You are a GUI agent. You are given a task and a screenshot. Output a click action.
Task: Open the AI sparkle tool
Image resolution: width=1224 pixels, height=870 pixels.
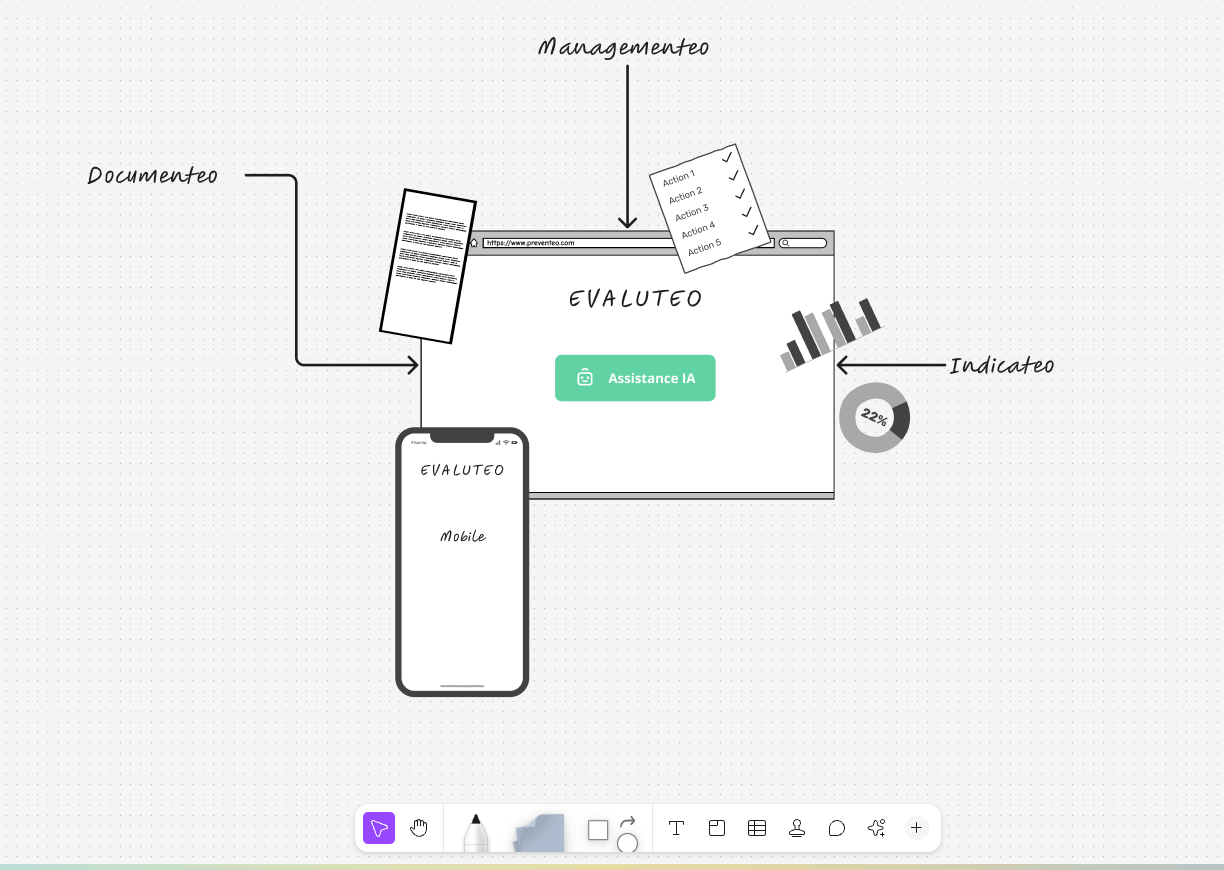point(877,828)
